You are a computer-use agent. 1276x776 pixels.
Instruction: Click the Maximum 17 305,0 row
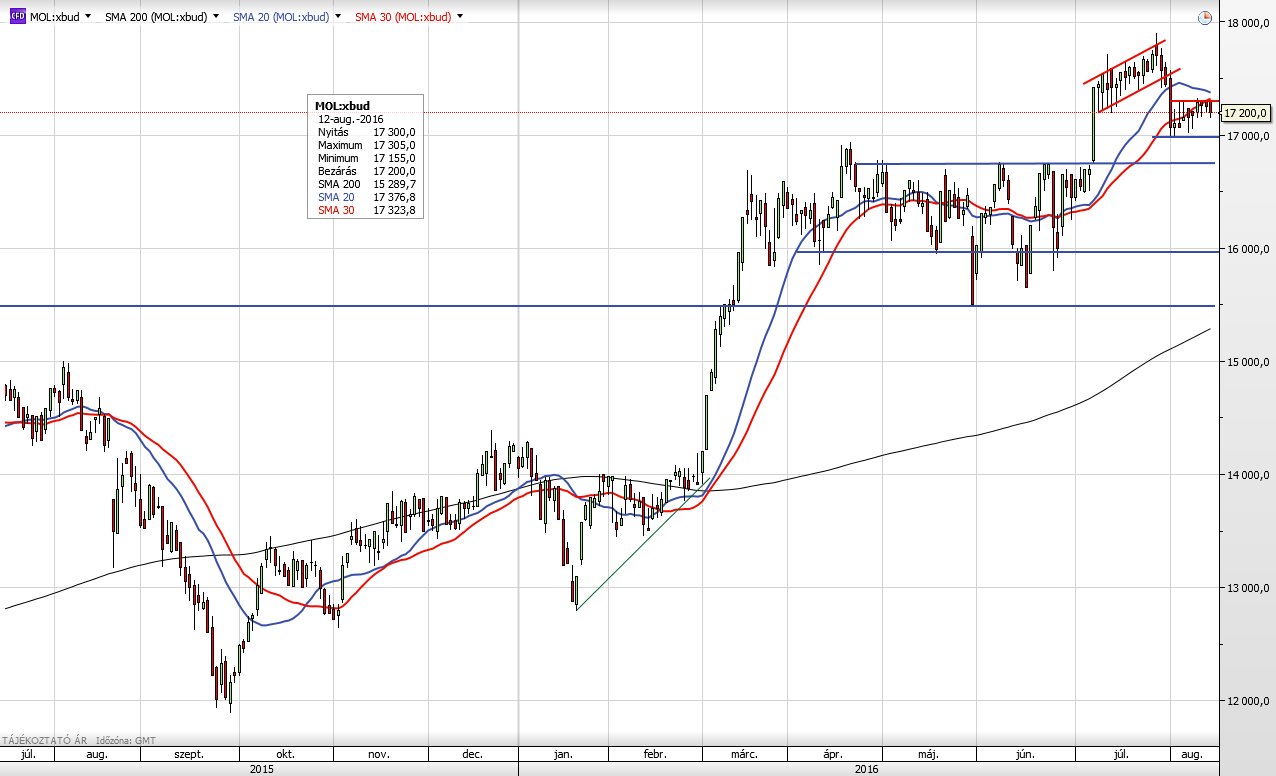(366, 145)
